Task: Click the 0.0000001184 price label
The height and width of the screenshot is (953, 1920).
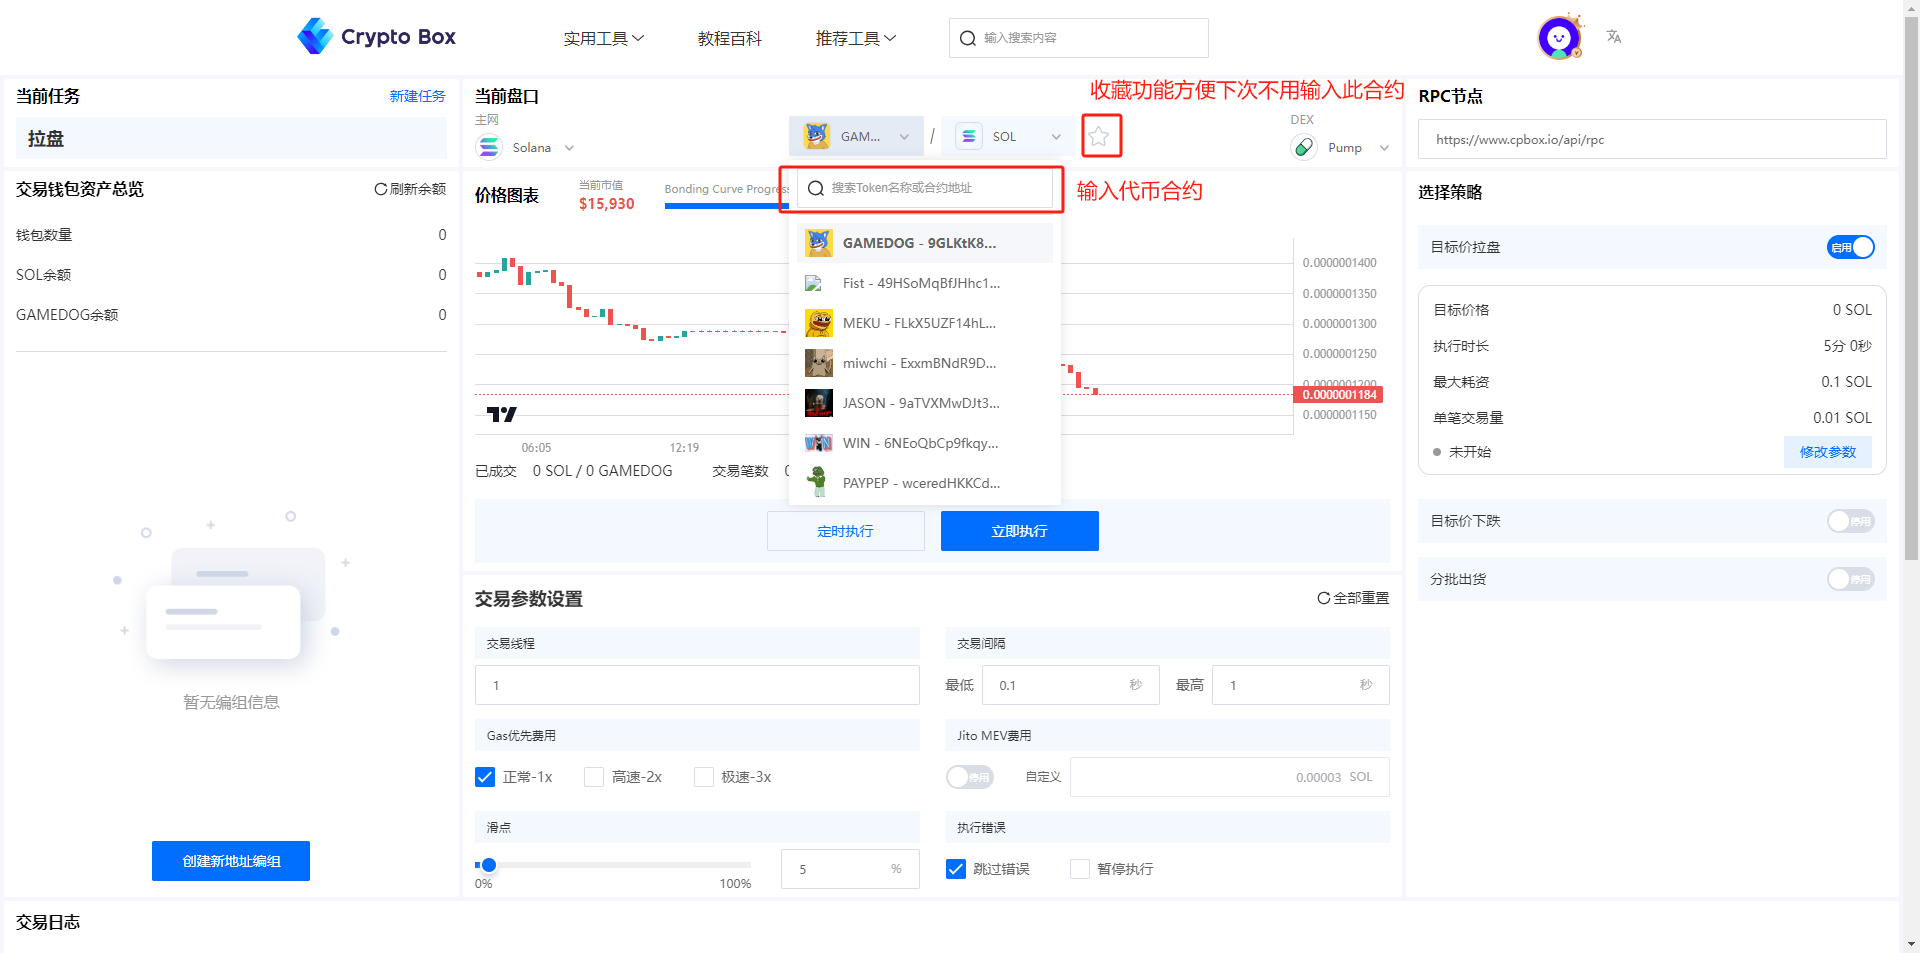Action: [x=1339, y=395]
